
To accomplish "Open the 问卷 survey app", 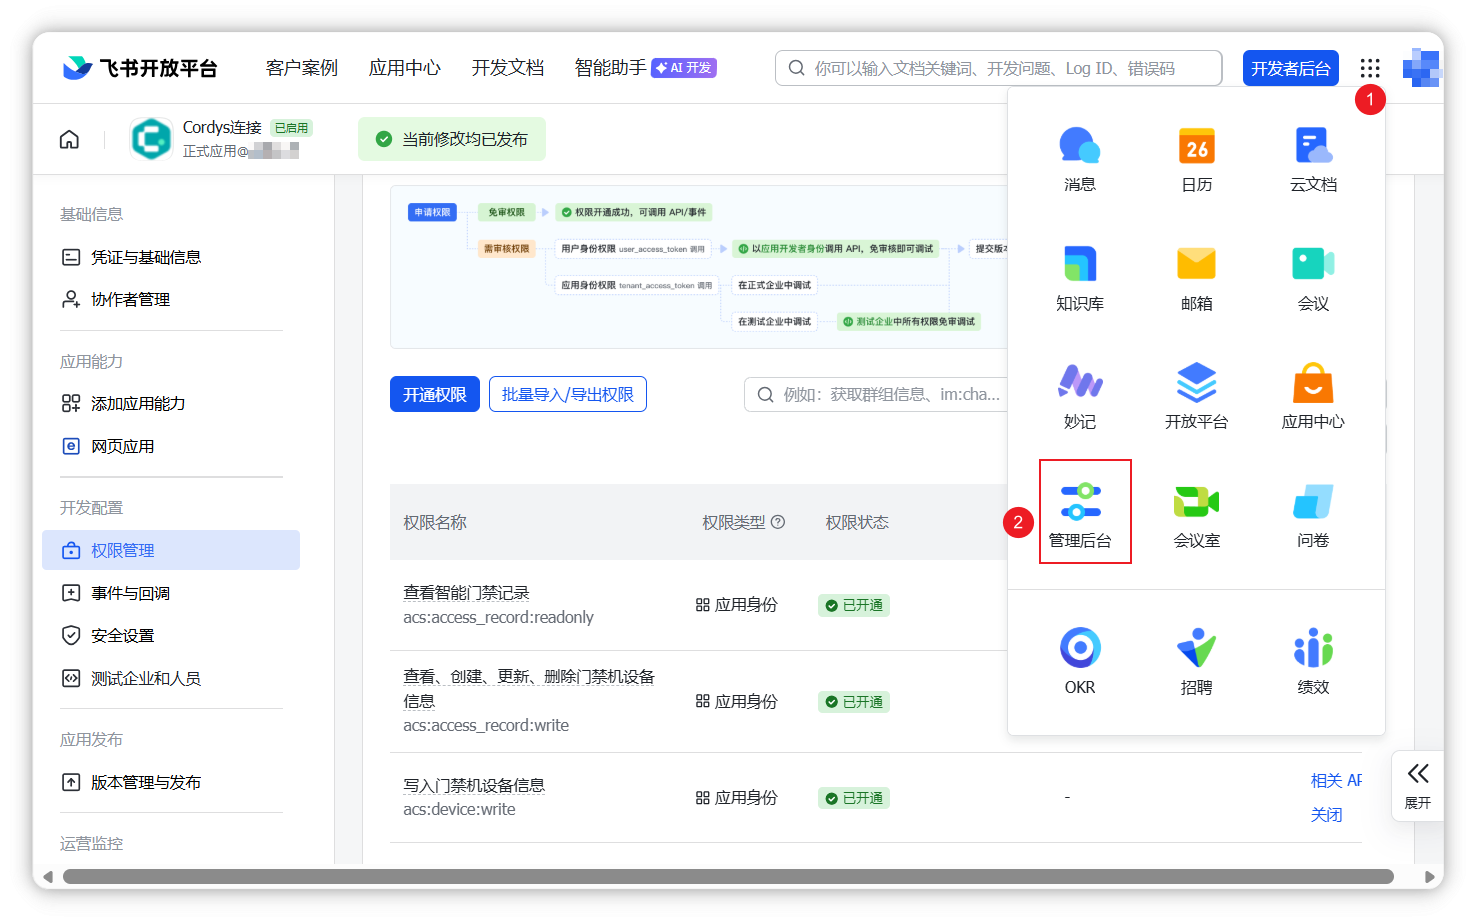I will (x=1313, y=515).
